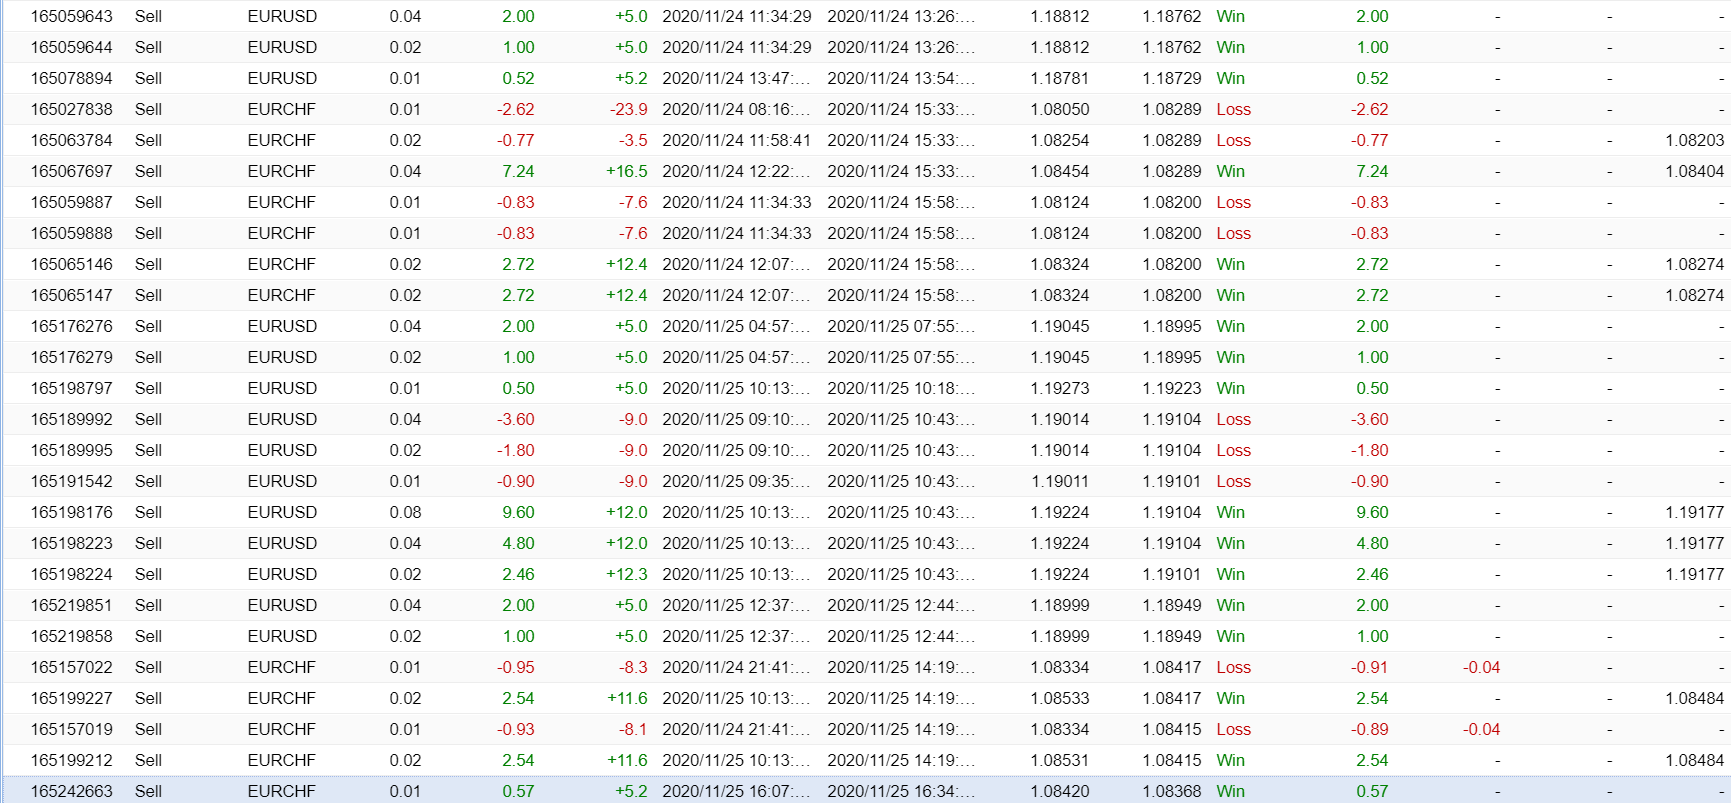Screen dimensions: 1731x803
Task: Select order 165199212
Action: pyautogui.click(x=71, y=760)
